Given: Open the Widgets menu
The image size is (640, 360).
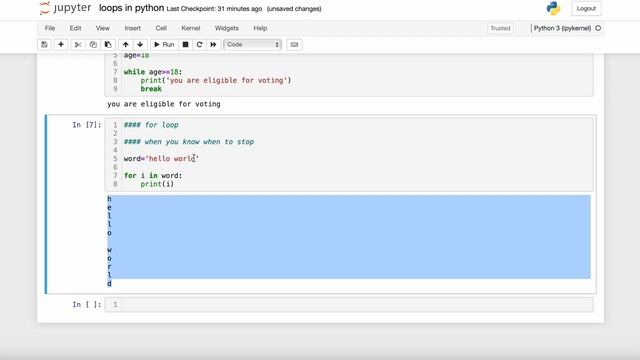Looking at the screenshot, I should click(227, 28).
